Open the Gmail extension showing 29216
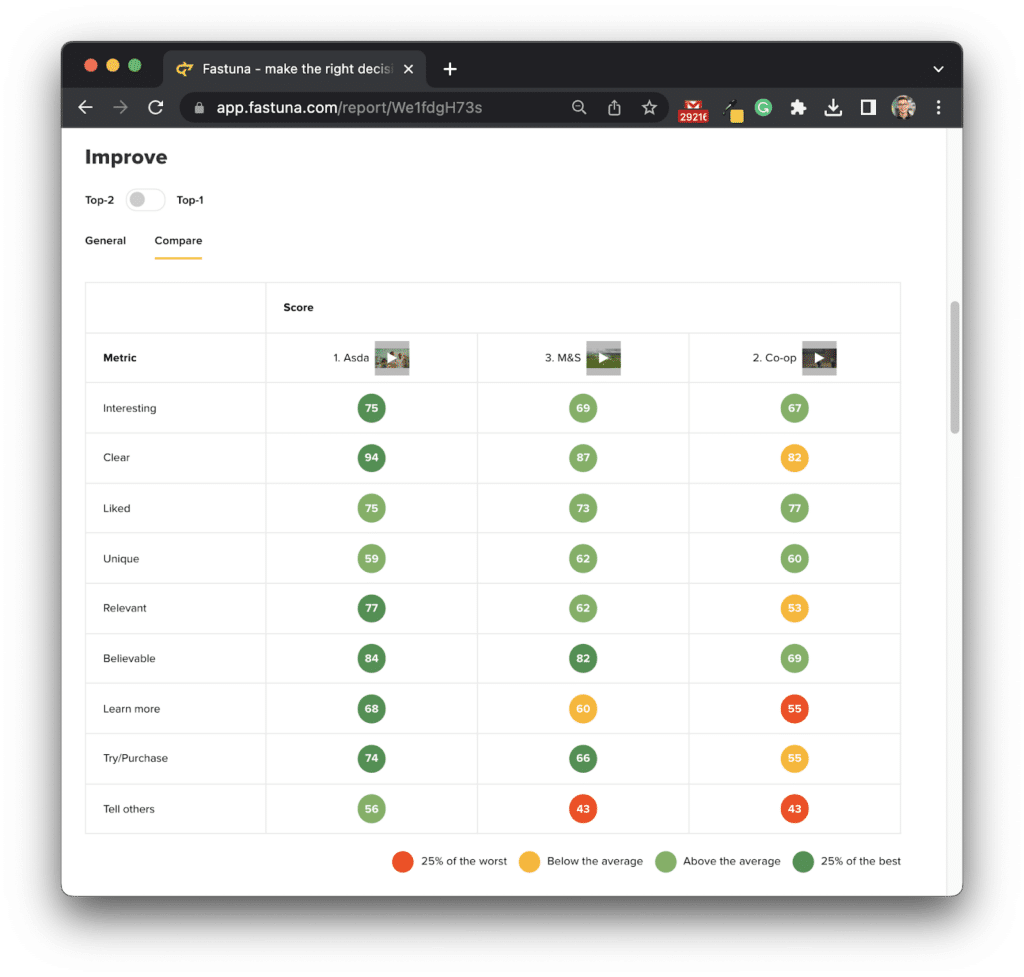This screenshot has height=977, width=1024. click(x=693, y=110)
